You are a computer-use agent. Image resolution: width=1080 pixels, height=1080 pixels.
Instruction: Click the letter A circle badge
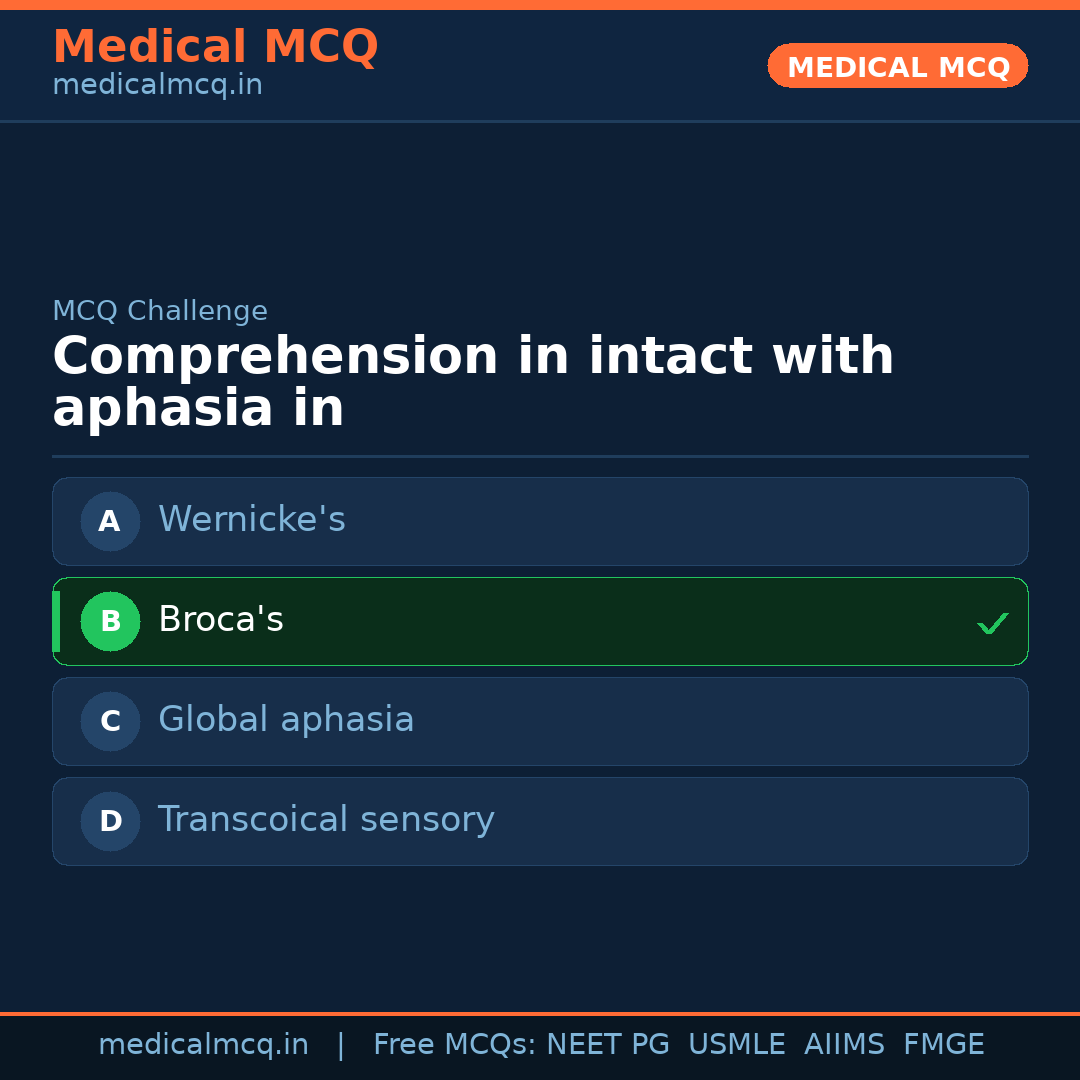coord(110,521)
